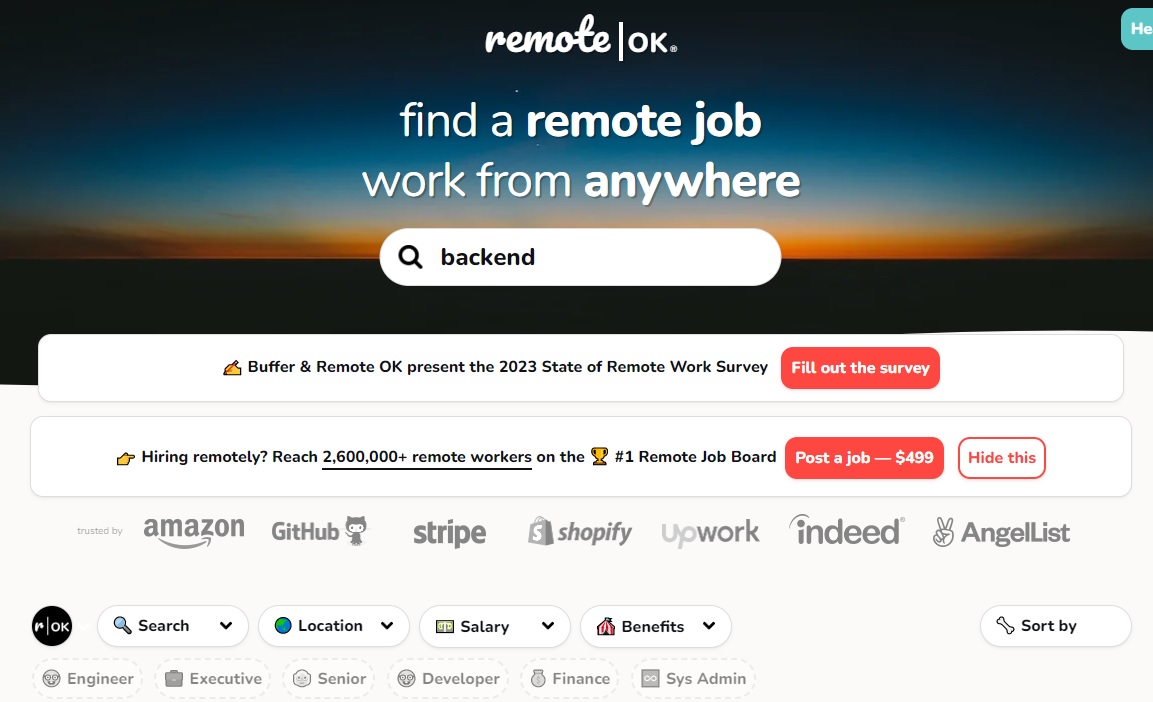
Task: Click Fill out the survey button
Action: click(x=860, y=368)
